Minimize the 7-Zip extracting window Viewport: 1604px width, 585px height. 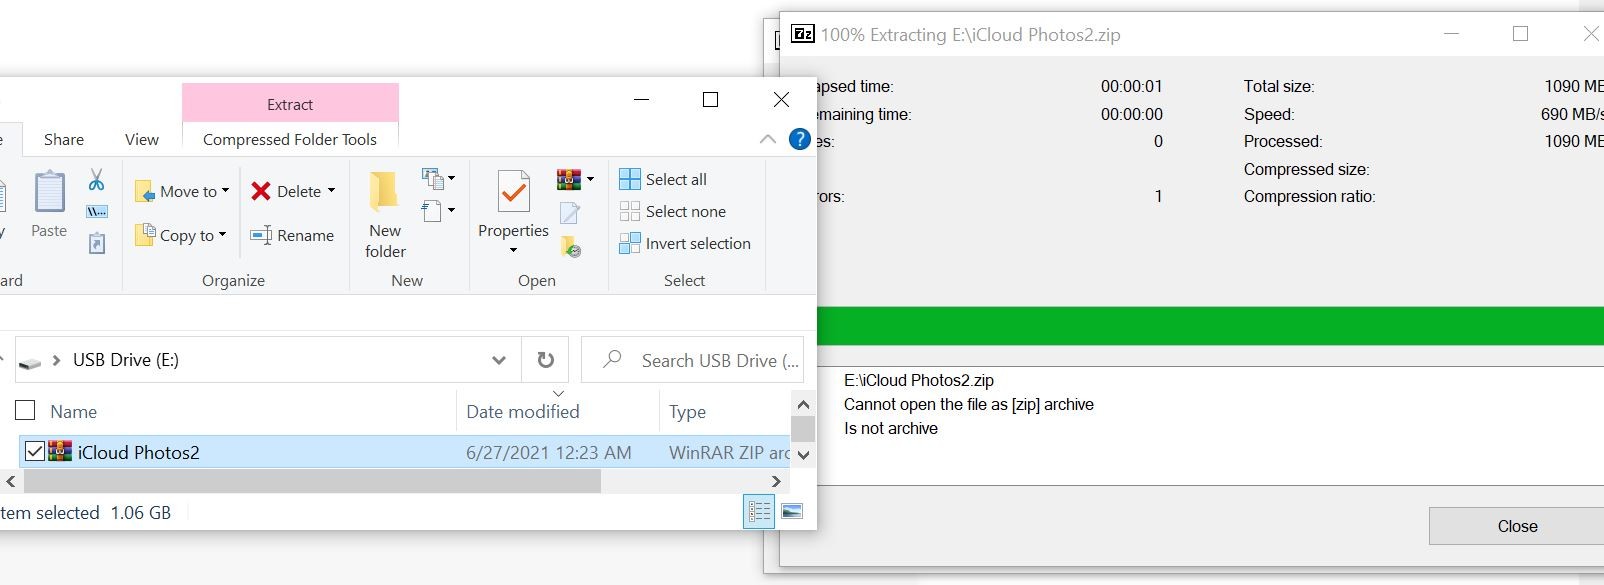coord(1452,34)
